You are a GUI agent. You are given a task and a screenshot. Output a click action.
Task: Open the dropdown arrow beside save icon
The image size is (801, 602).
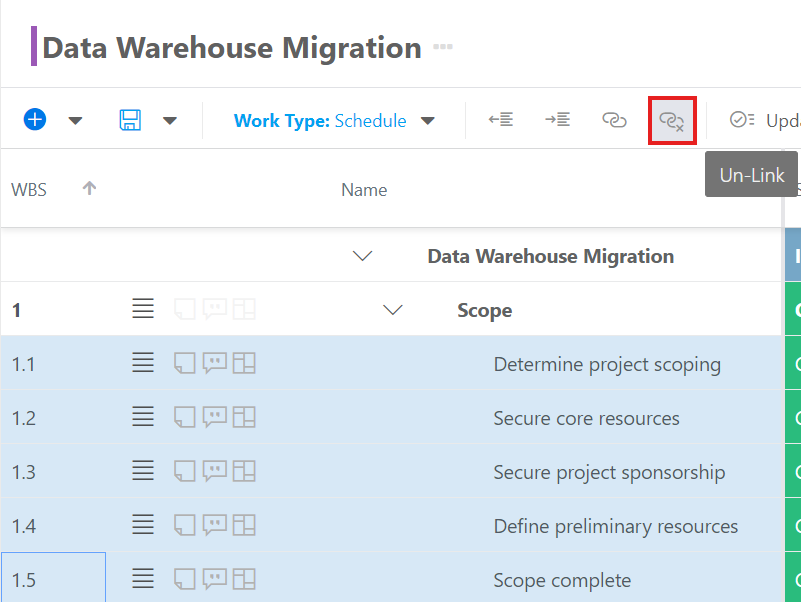pos(170,121)
